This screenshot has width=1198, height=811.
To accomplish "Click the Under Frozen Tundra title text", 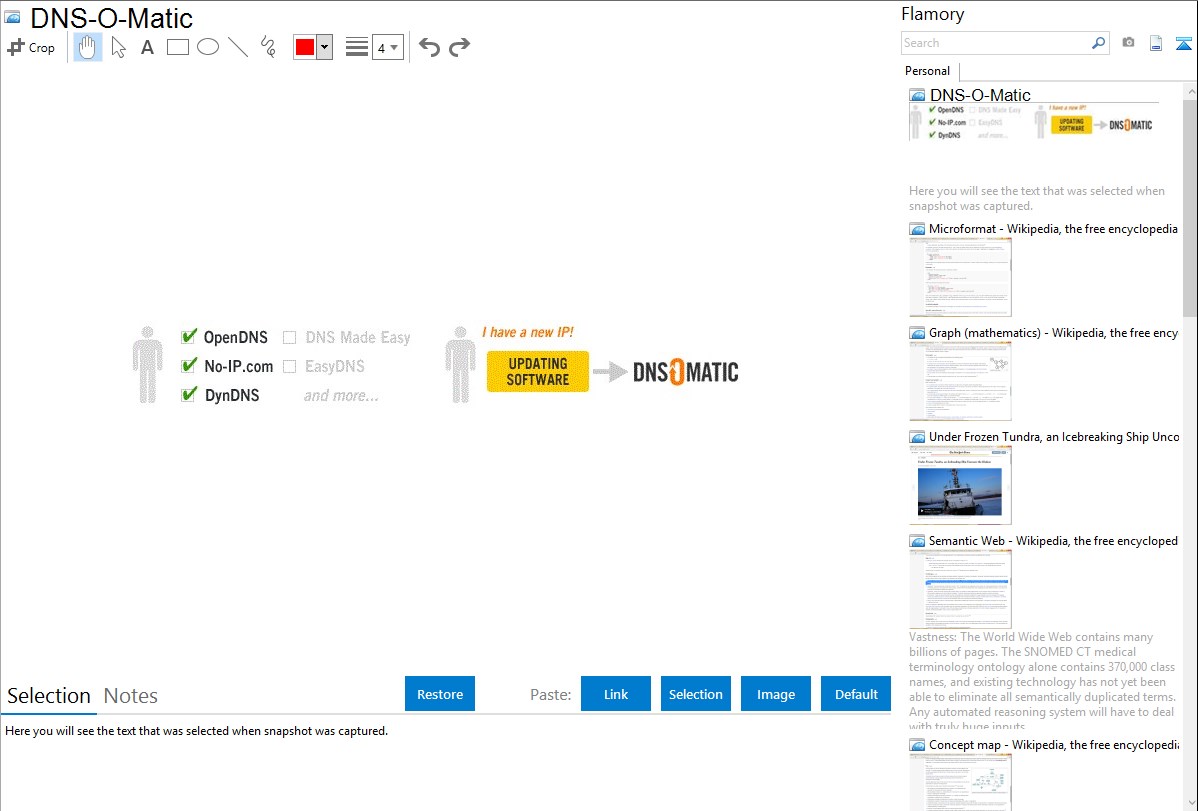I will tap(1054, 436).
